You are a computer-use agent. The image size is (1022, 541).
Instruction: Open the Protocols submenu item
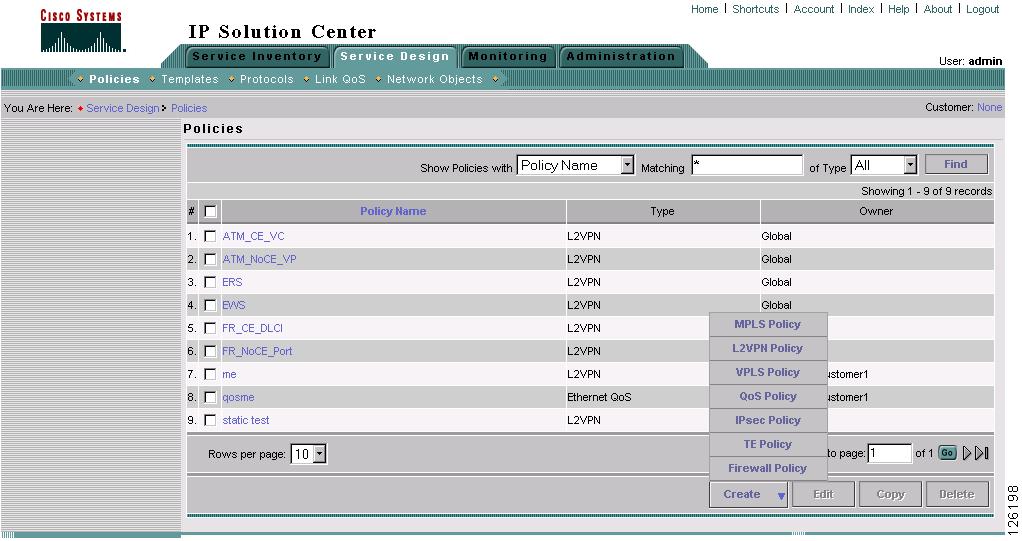pyautogui.click(x=267, y=79)
